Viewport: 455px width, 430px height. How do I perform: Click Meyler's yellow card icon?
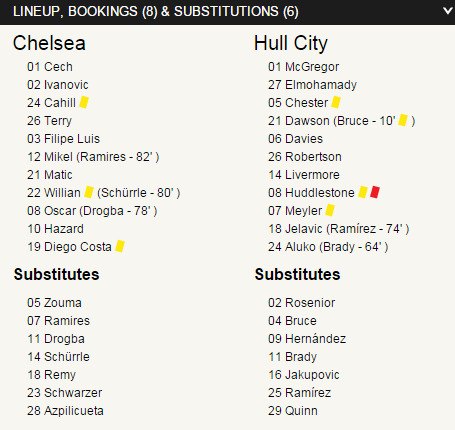(x=330, y=210)
